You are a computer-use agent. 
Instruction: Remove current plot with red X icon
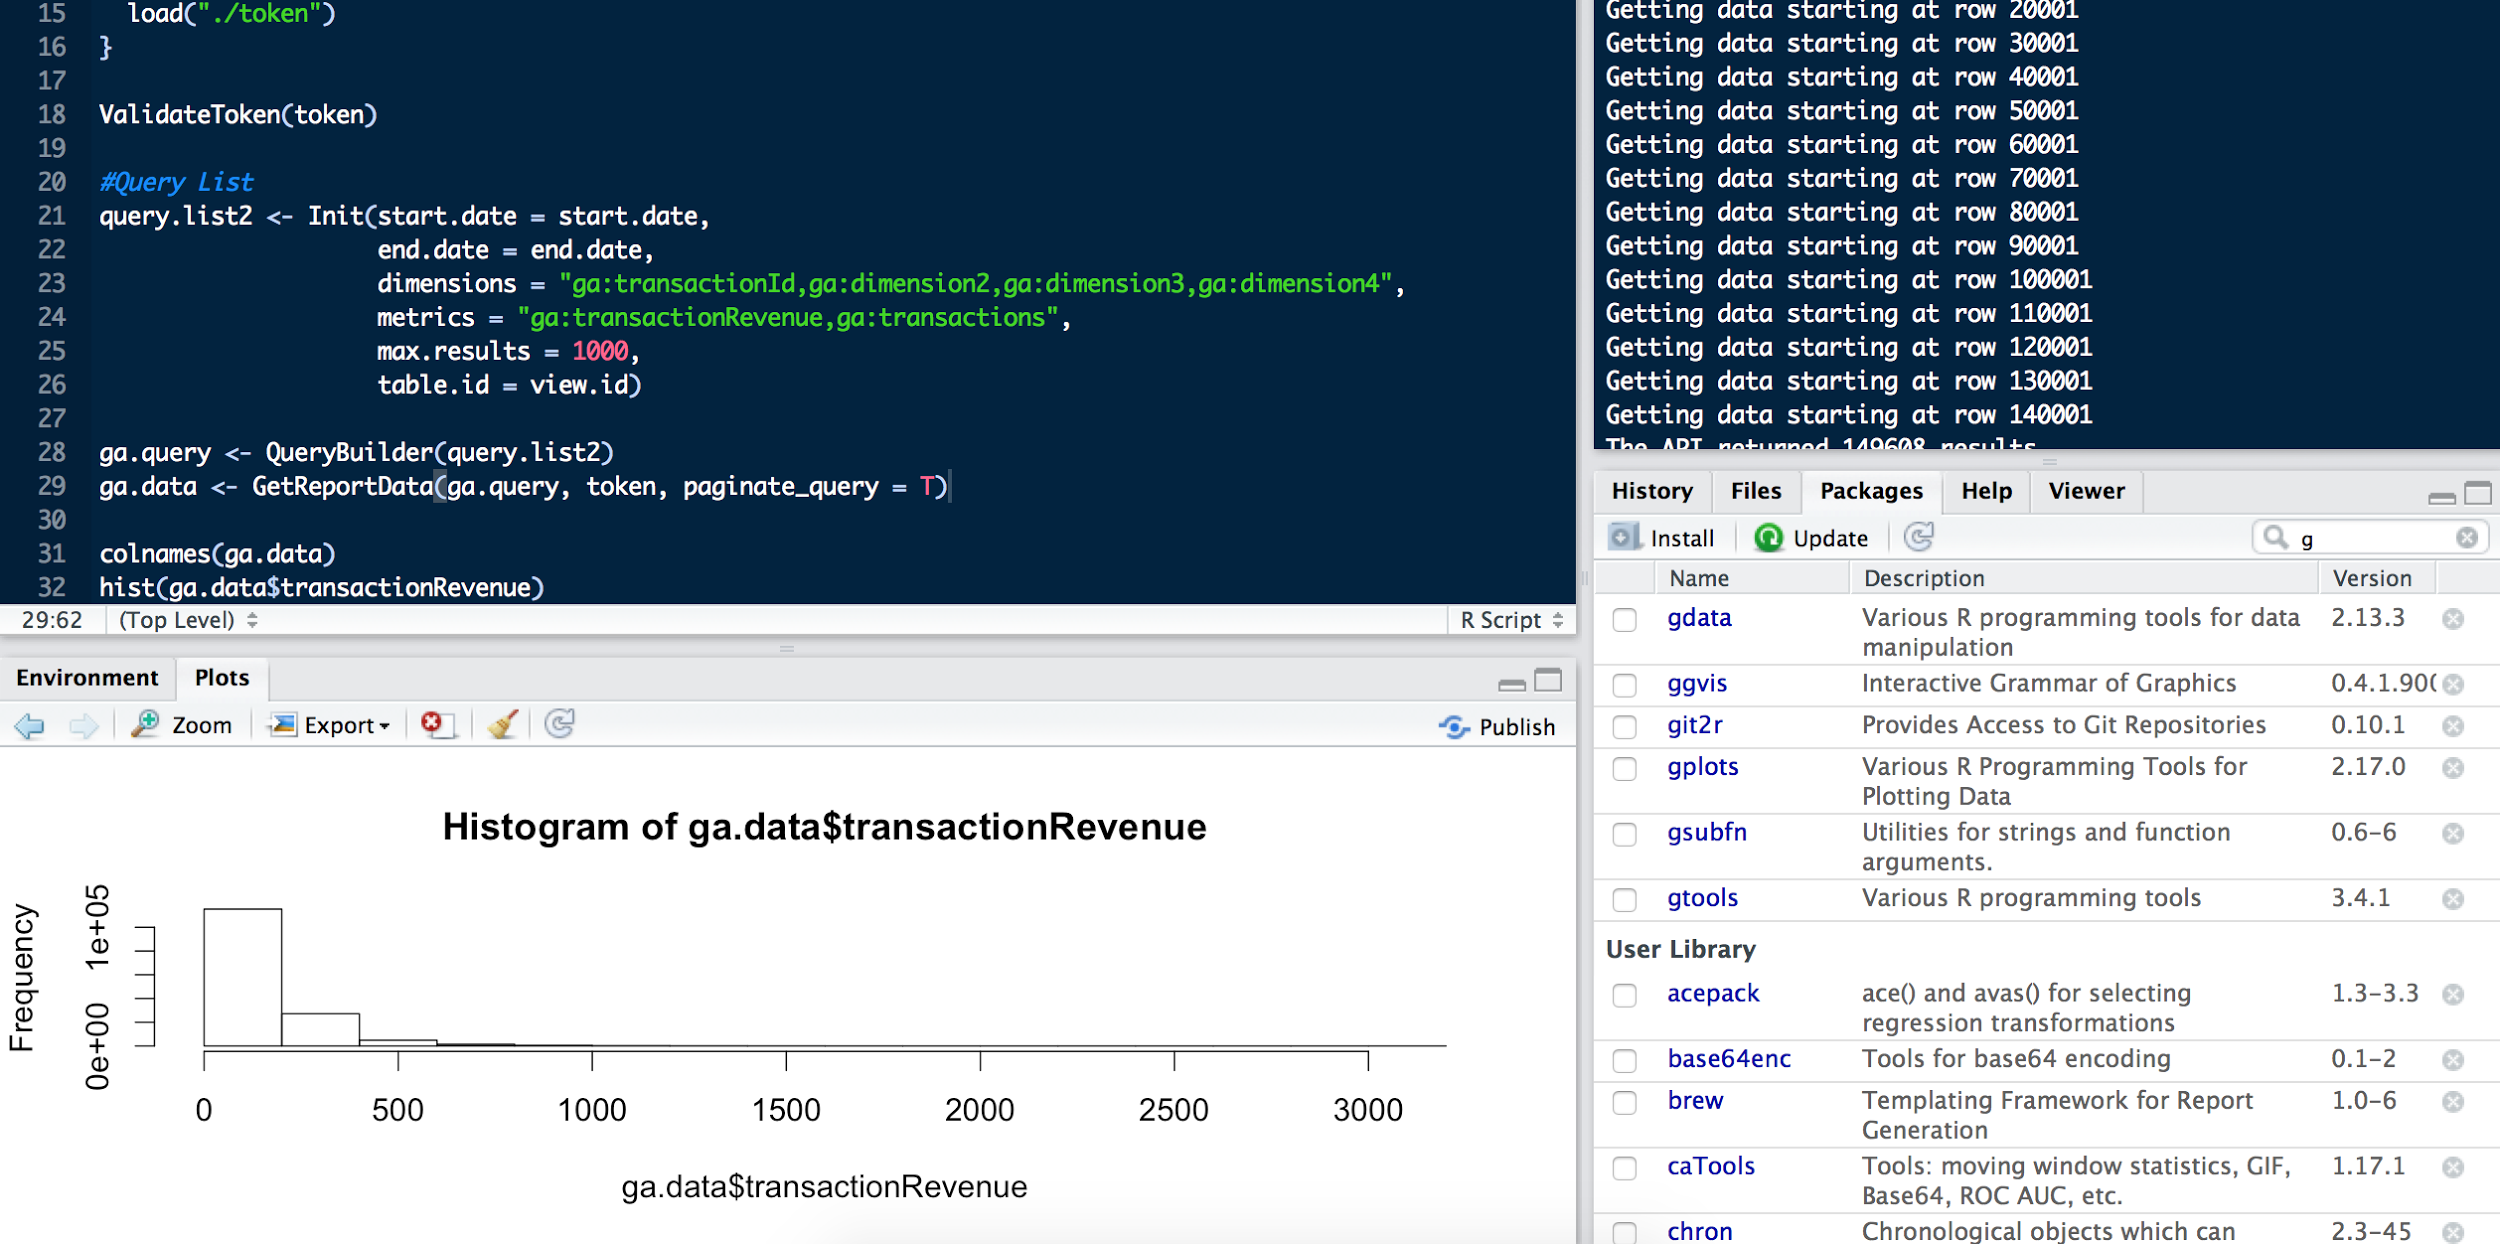(433, 724)
